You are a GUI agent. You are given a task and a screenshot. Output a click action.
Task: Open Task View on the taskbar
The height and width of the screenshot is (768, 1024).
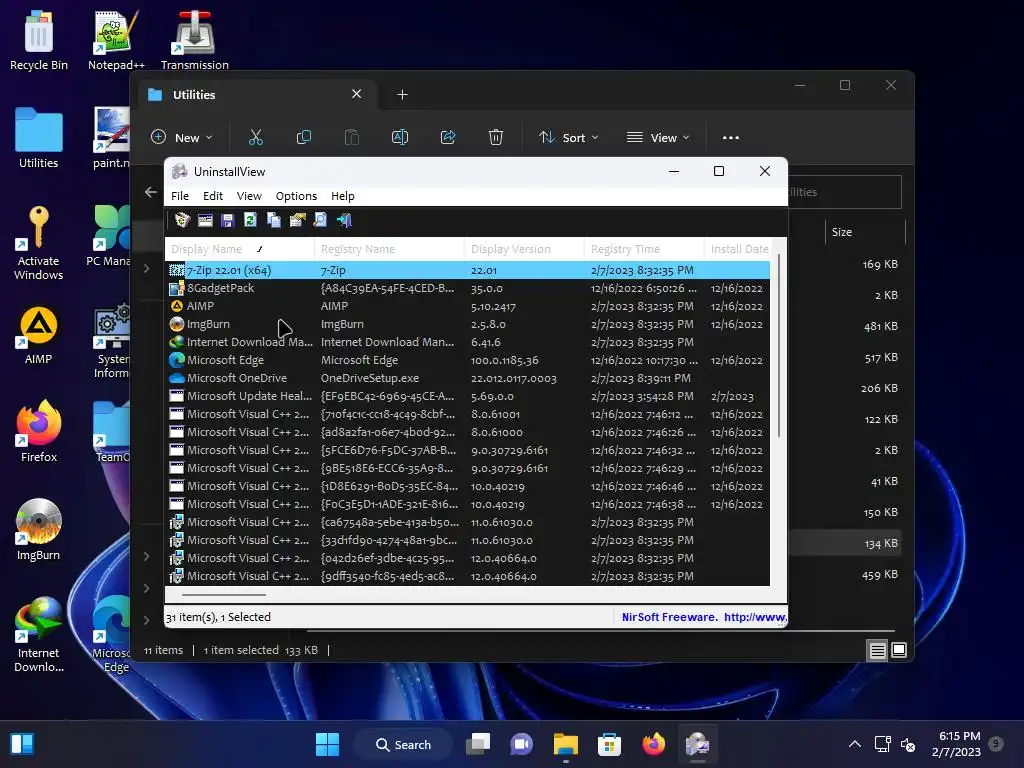[478, 744]
